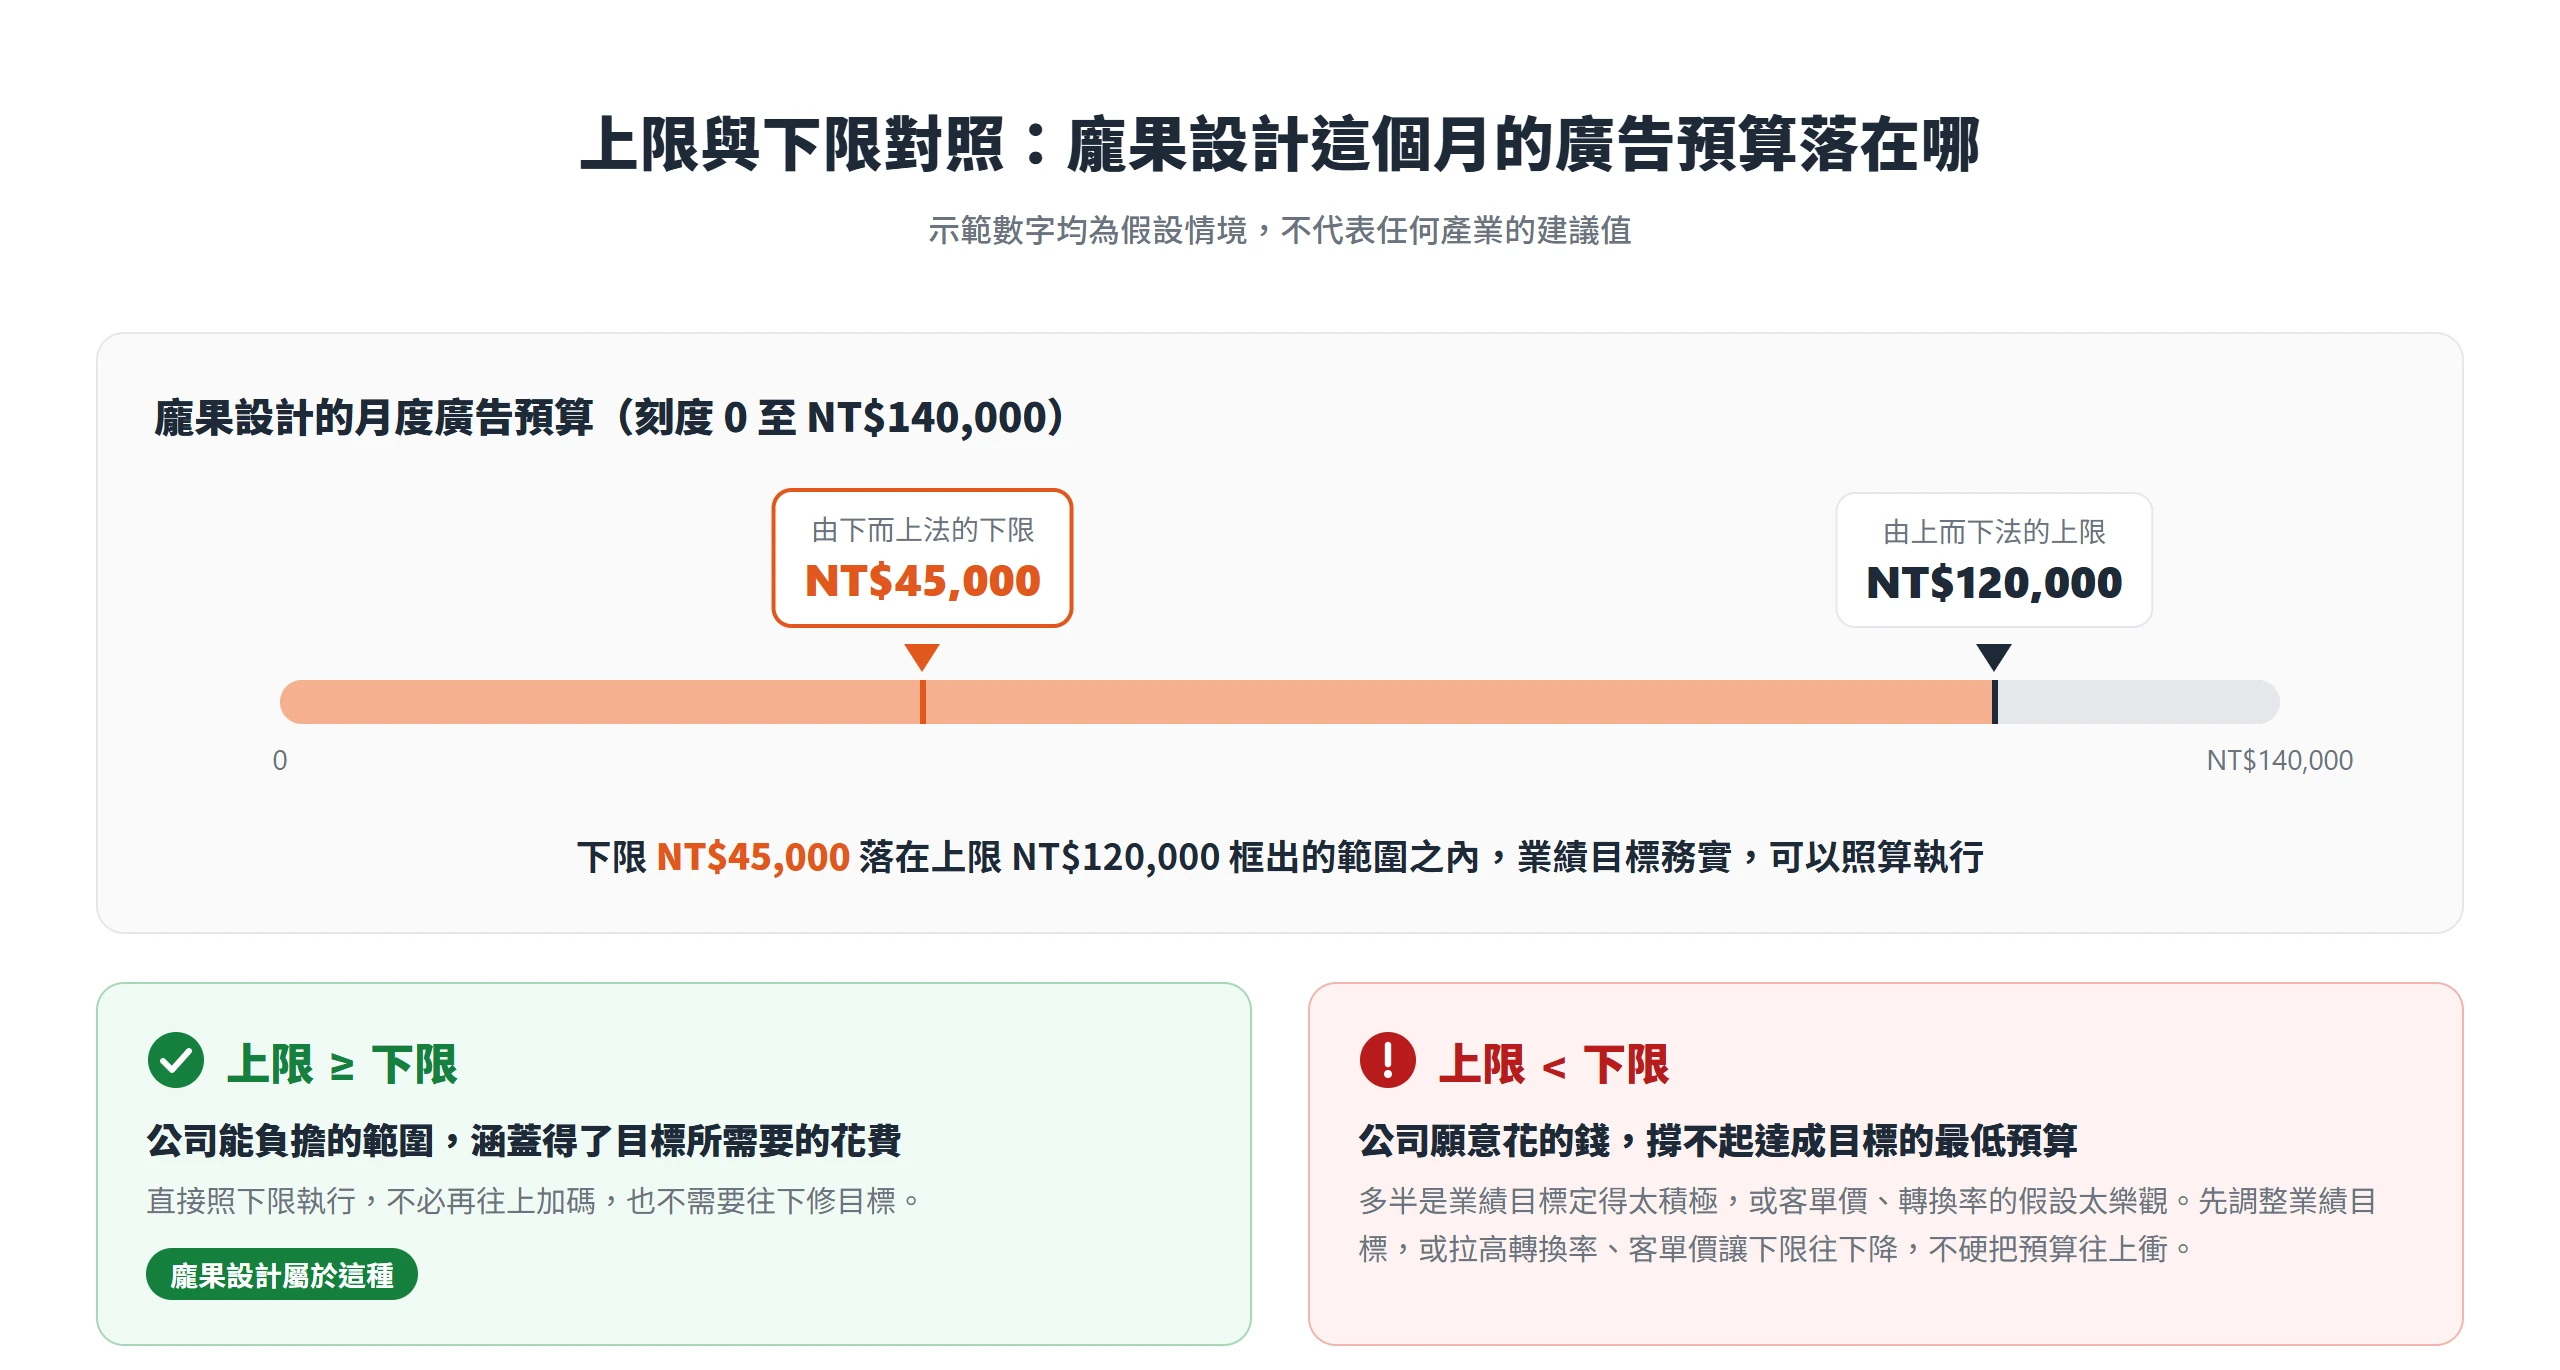Click the orange triangle marker above the bar

click(x=922, y=657)
